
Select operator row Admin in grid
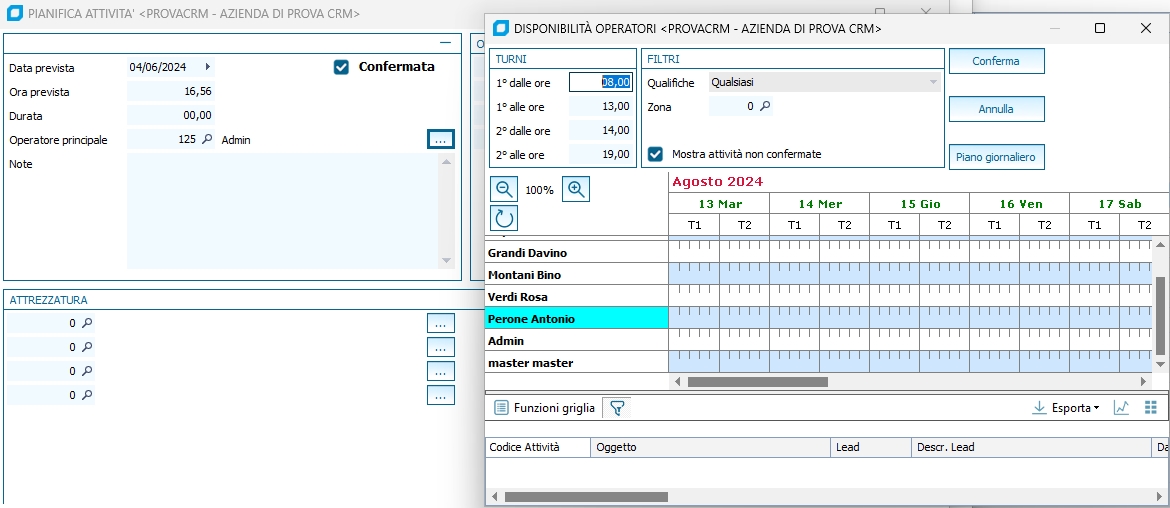click(576, 341)
